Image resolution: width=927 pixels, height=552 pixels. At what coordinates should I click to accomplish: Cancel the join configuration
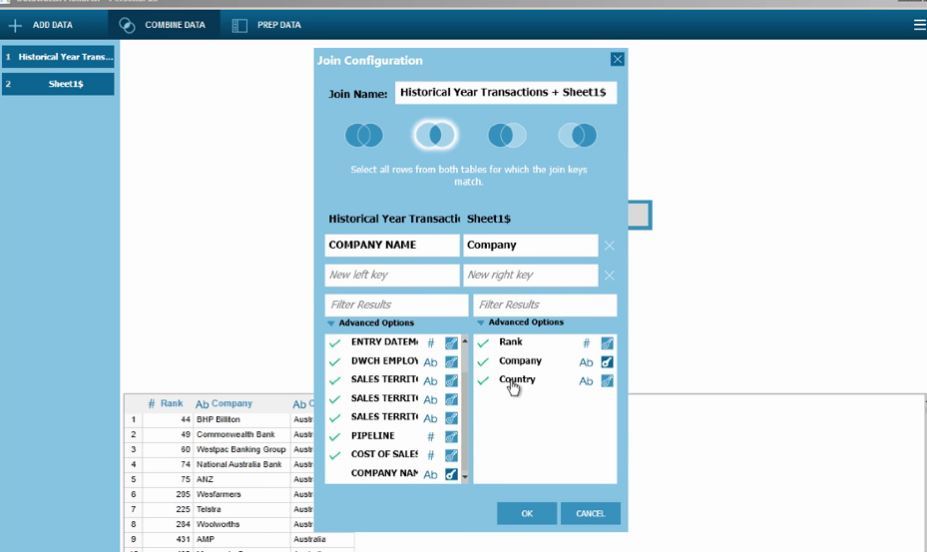(x=590, y=513)
